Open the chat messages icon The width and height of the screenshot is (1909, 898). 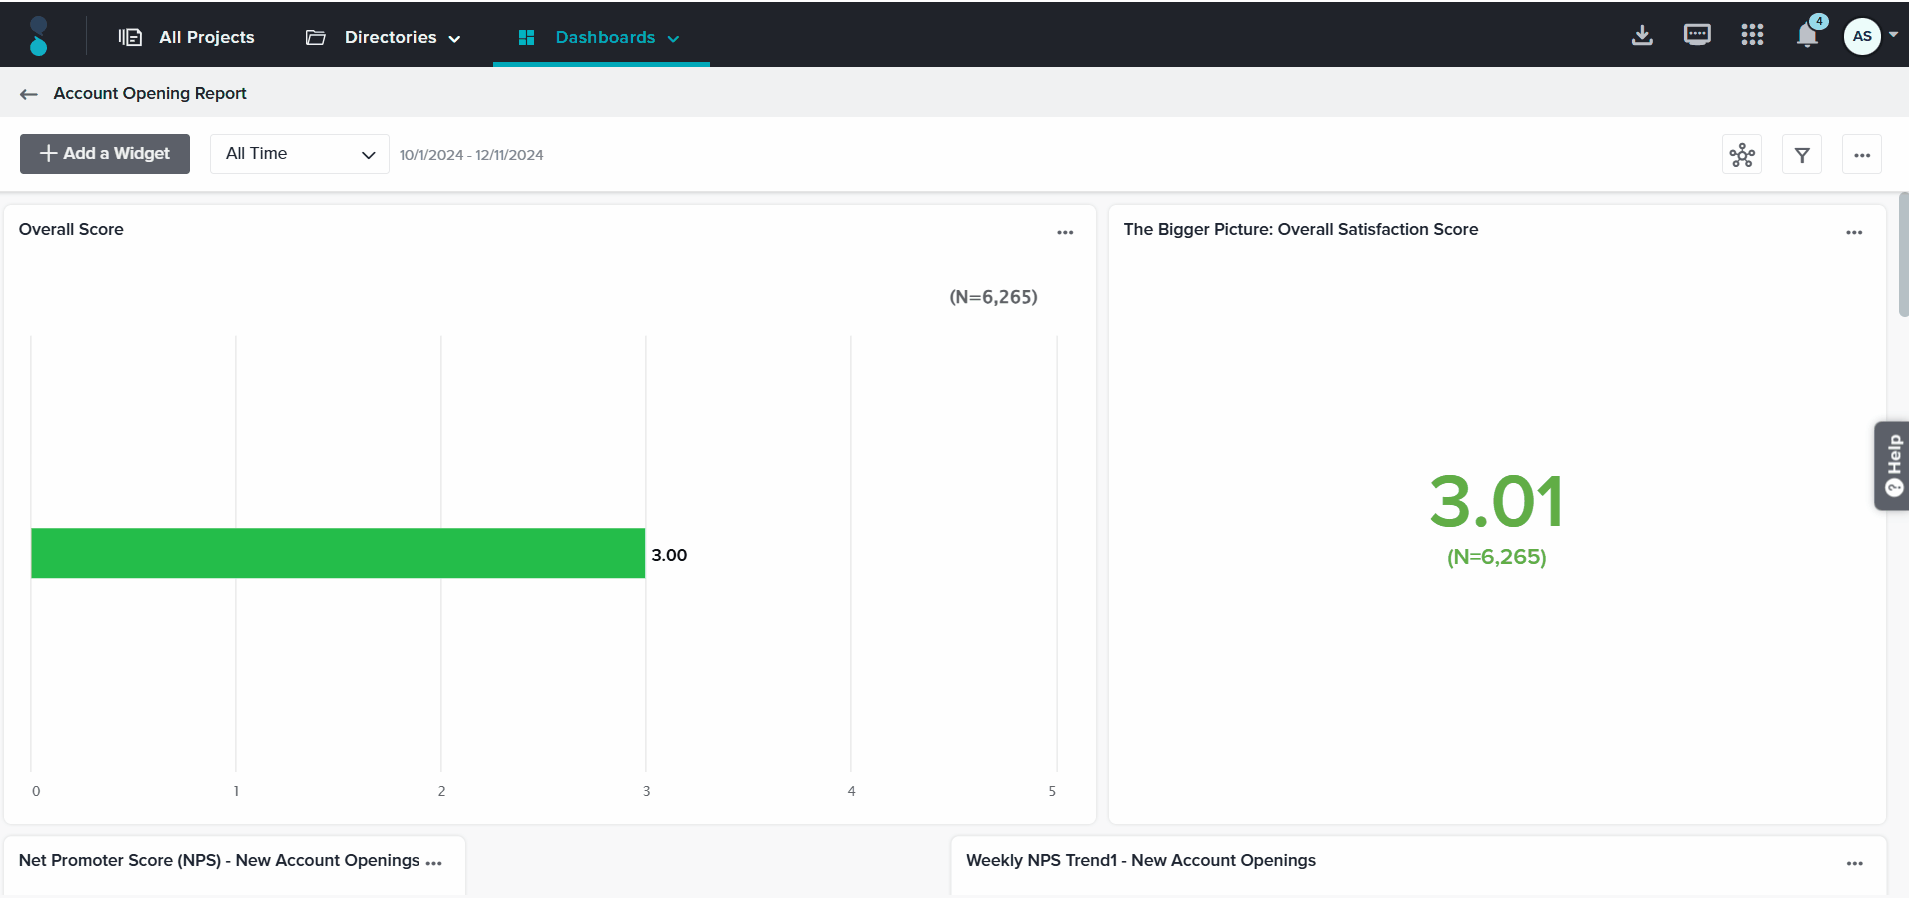1697,36
